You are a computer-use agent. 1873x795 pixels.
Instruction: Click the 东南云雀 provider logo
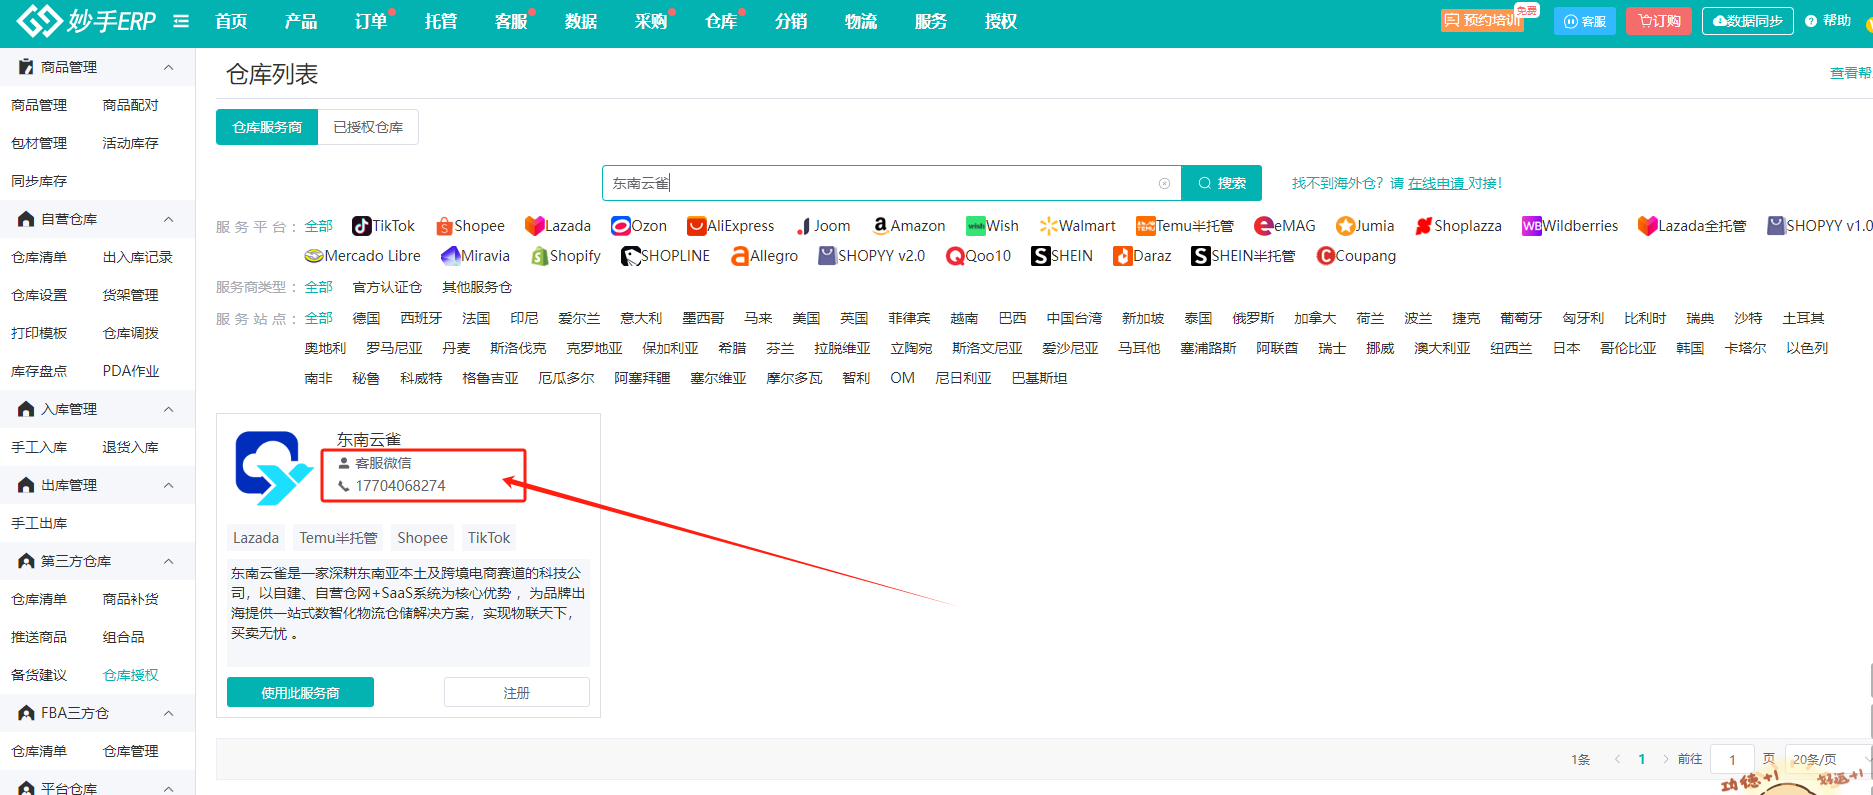pyautogui.click(x=274, y=468)
